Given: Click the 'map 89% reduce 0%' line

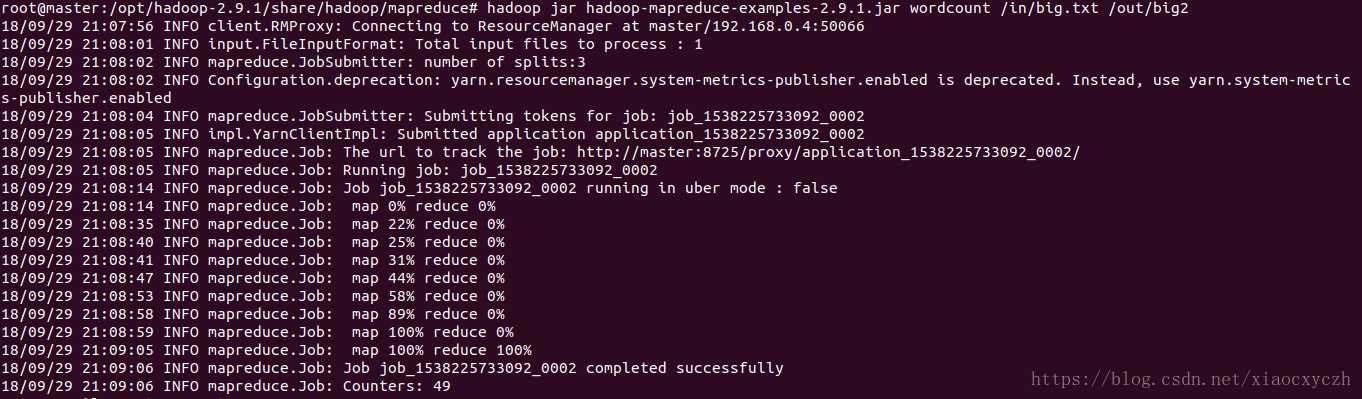Looking at the screenshot, I should coord(253,314).
